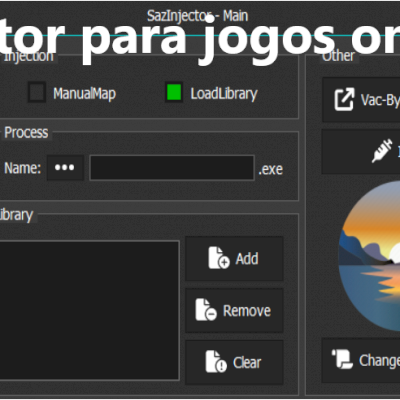
Task: Click the Add library button
Action: (234, 259)
